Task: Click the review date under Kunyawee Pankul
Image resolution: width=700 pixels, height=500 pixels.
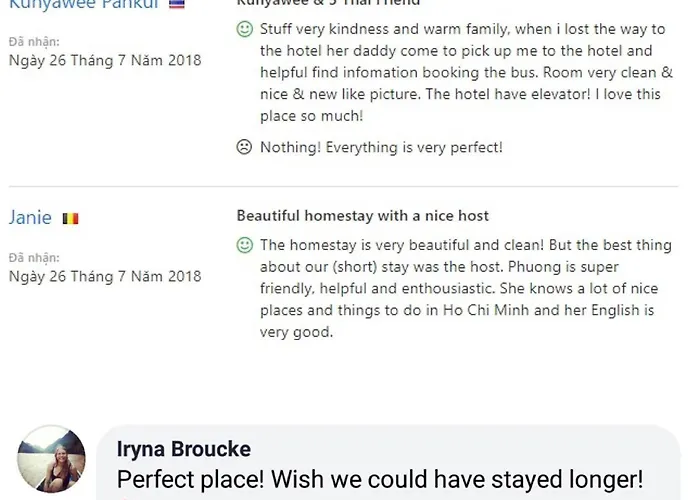Action: [105, 60]
